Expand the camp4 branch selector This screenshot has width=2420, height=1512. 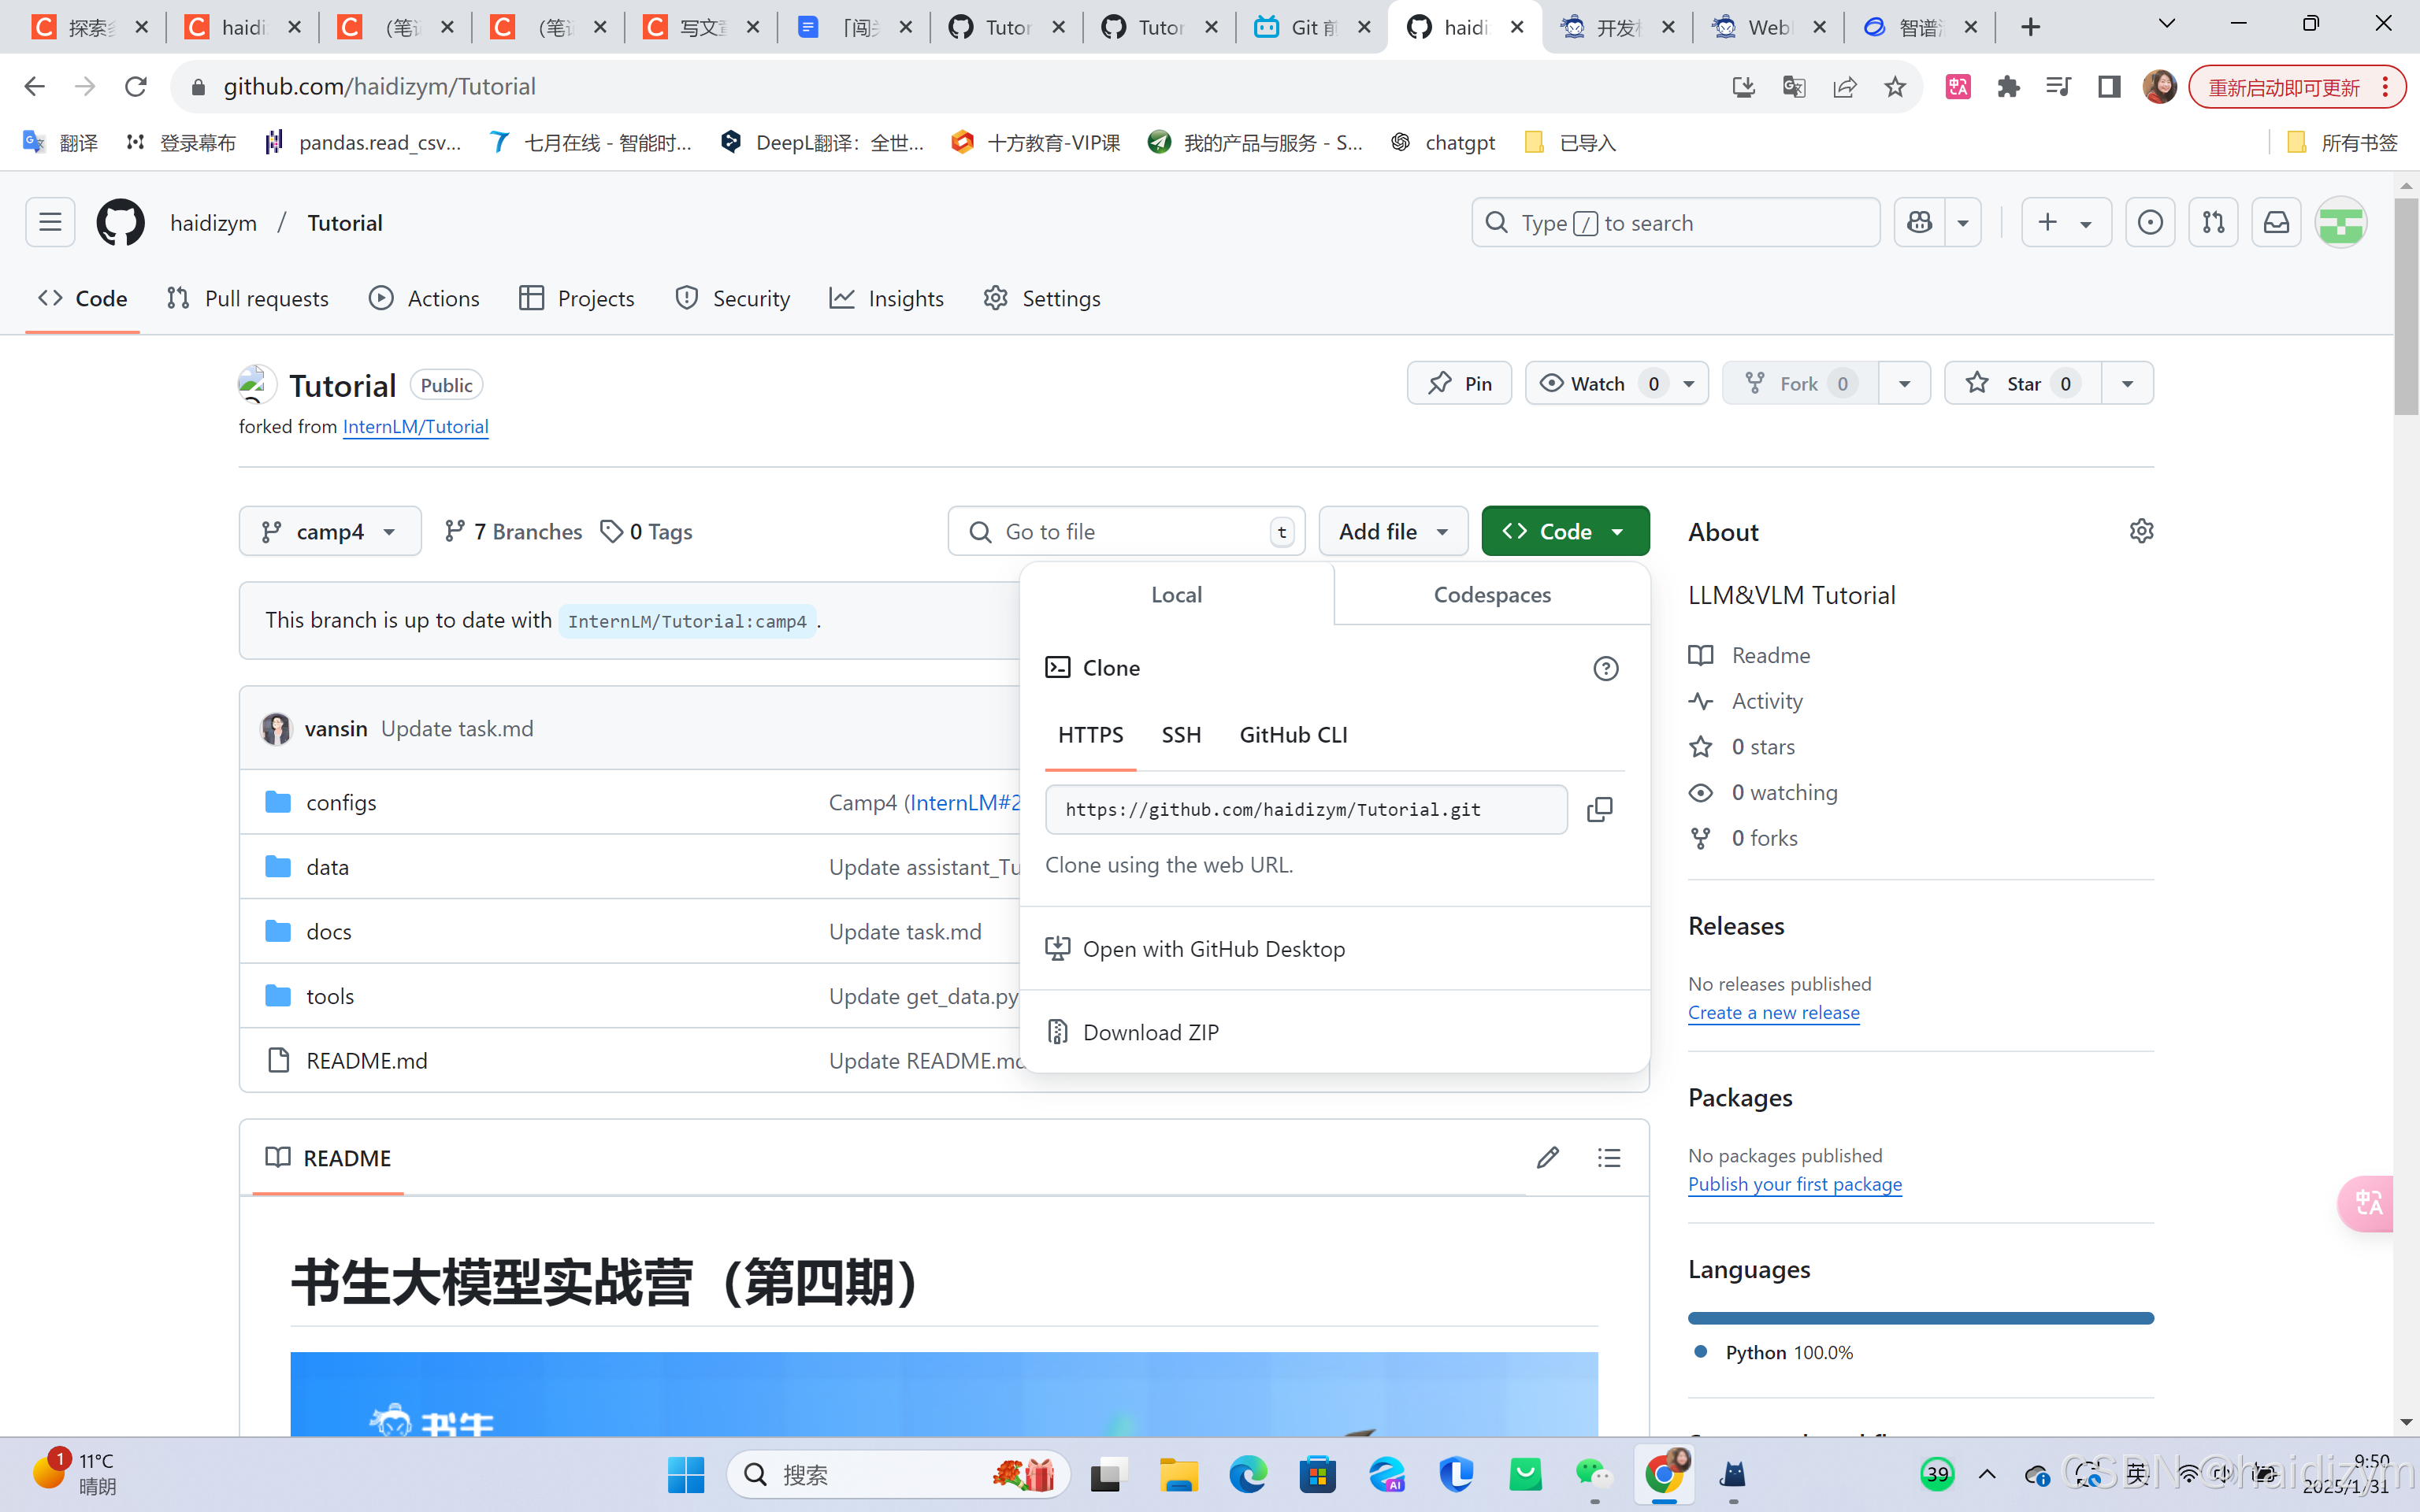point(329,532)
